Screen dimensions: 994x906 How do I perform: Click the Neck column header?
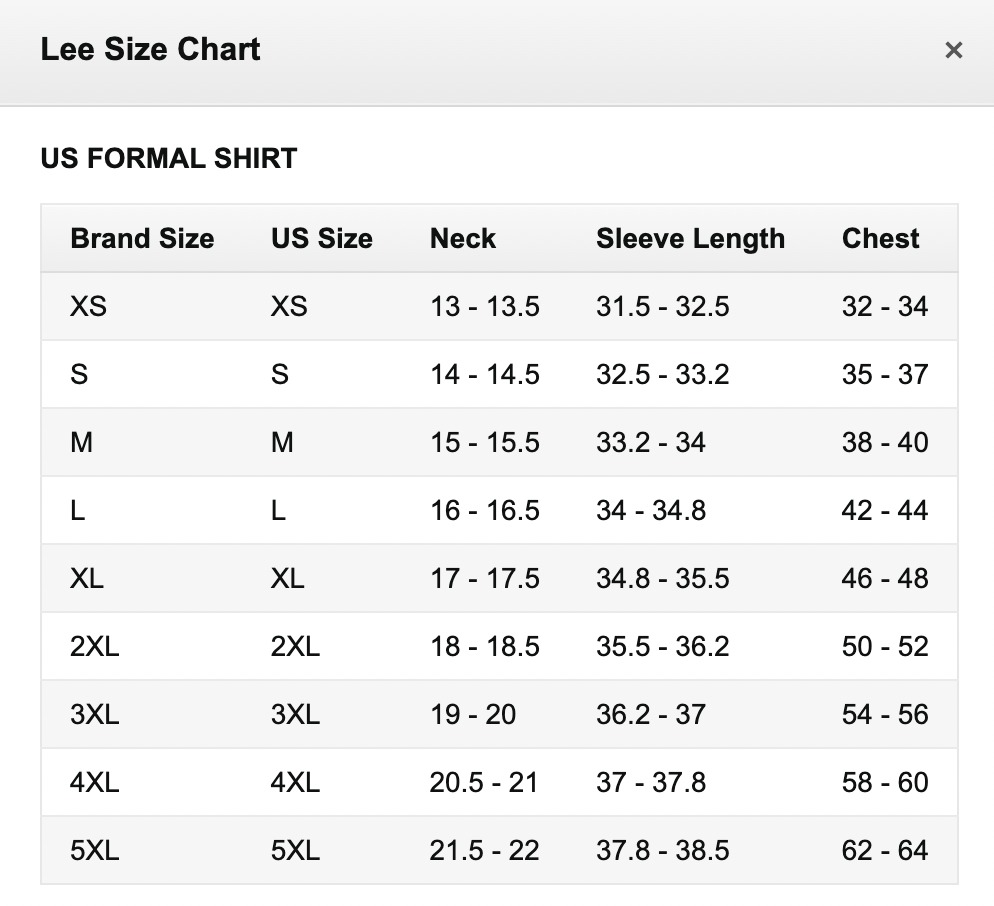463,239
